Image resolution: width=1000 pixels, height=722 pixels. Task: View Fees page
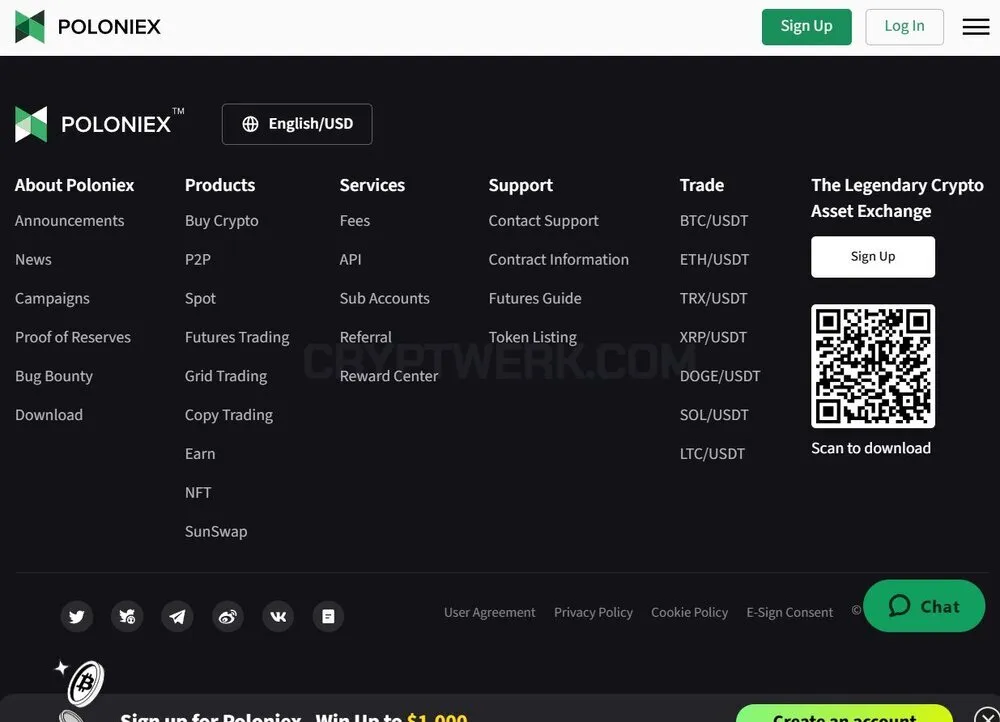click(x=355, y=221)
